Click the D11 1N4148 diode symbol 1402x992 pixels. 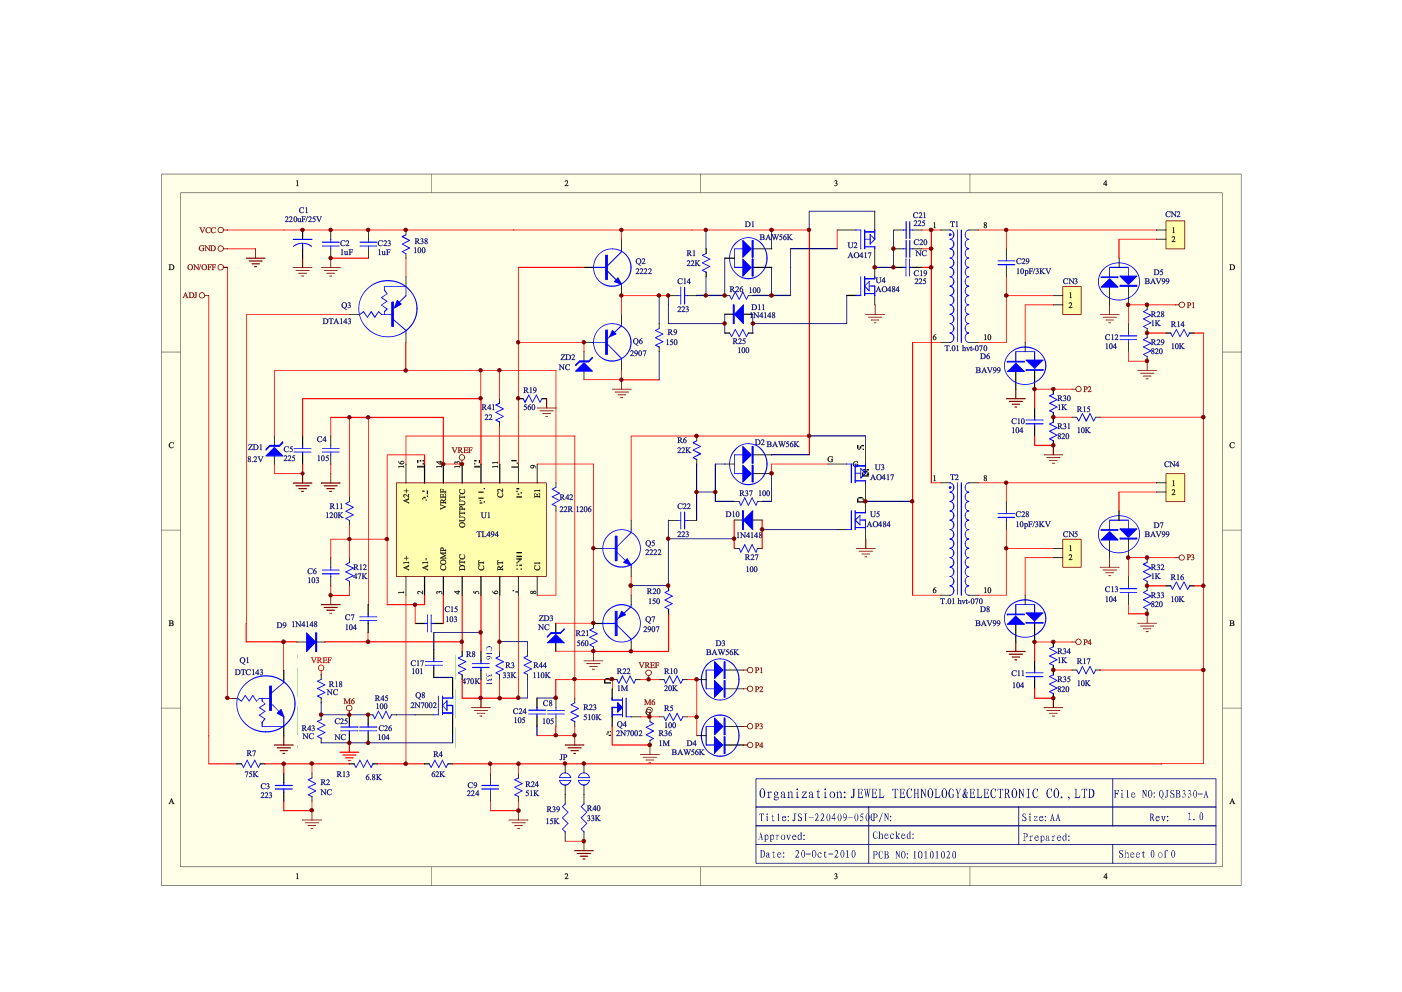(739, 314)
